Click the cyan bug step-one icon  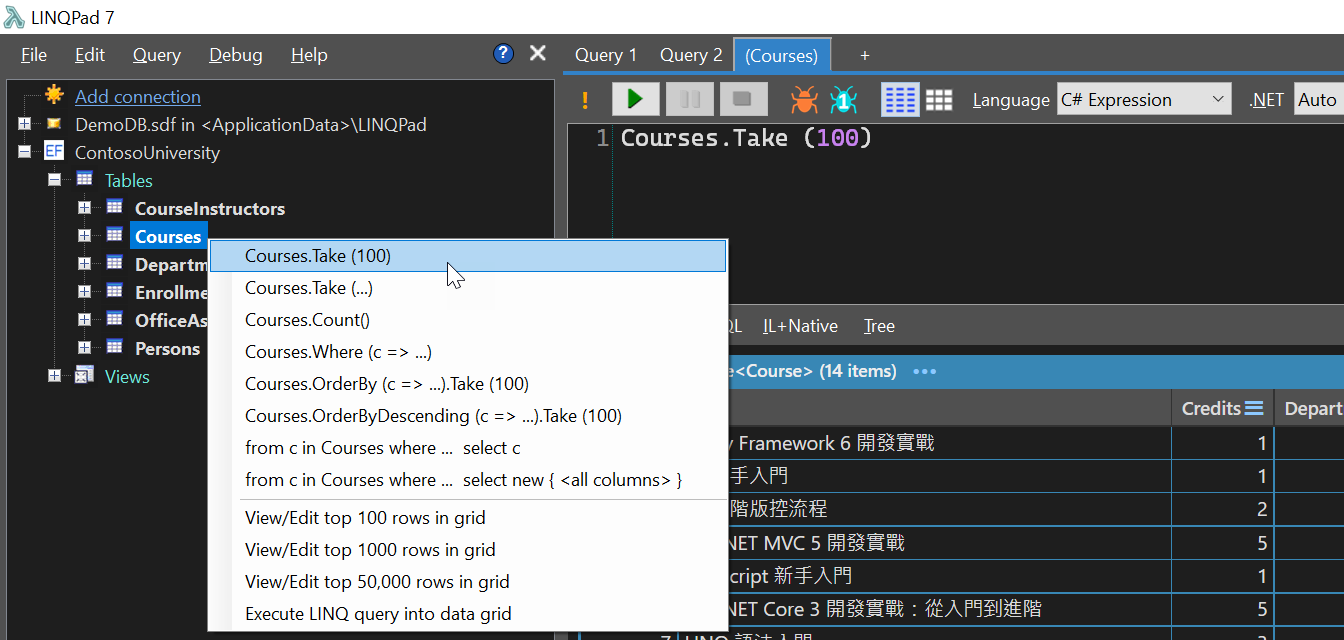[x=844, y=99]
